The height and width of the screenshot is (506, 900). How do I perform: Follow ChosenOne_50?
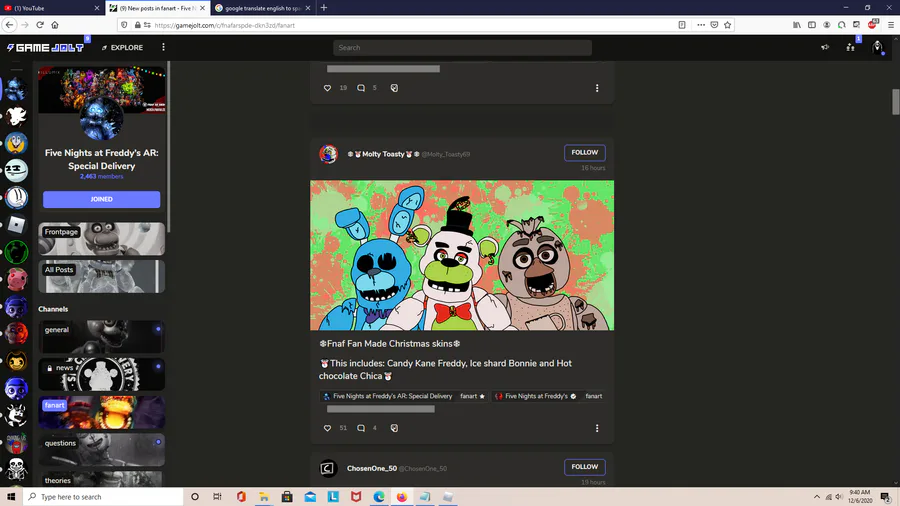point(584,467)
